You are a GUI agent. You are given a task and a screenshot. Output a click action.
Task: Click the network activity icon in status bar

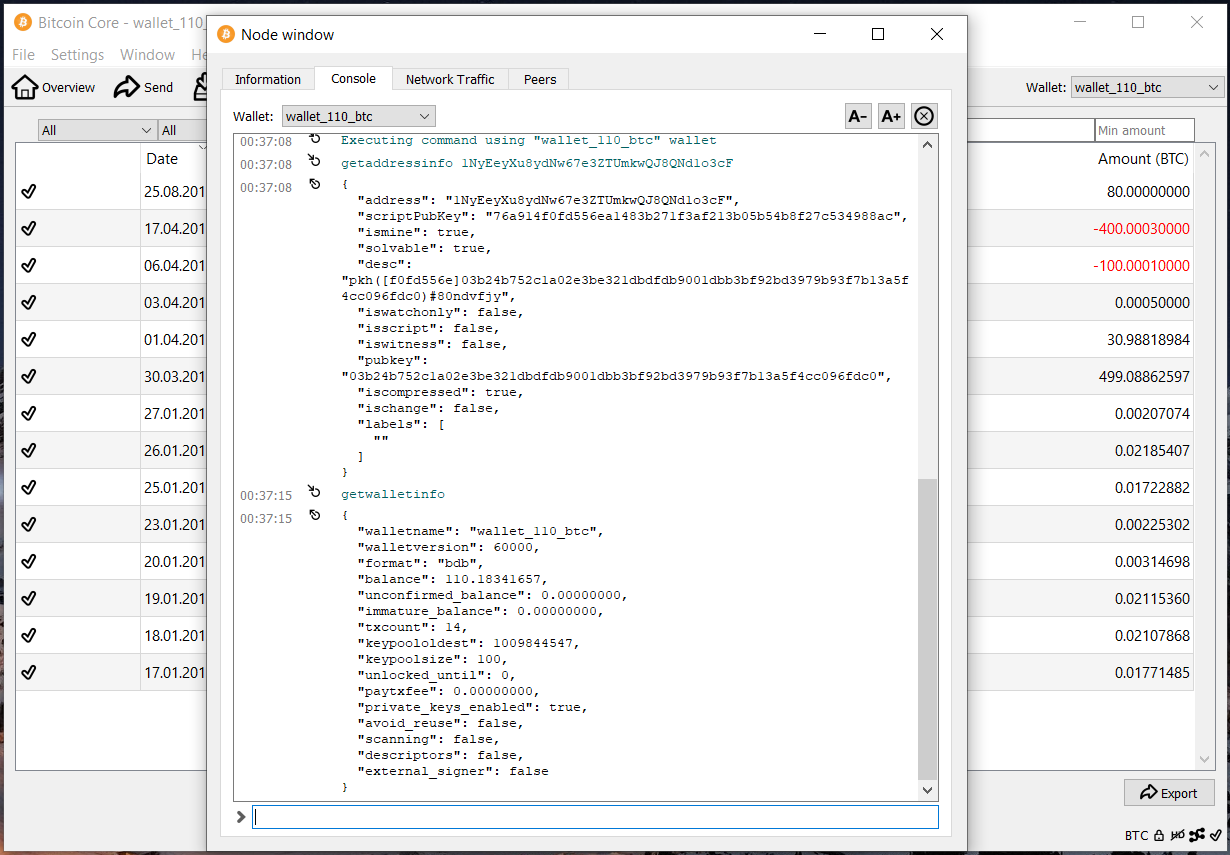click(1196, 835)
